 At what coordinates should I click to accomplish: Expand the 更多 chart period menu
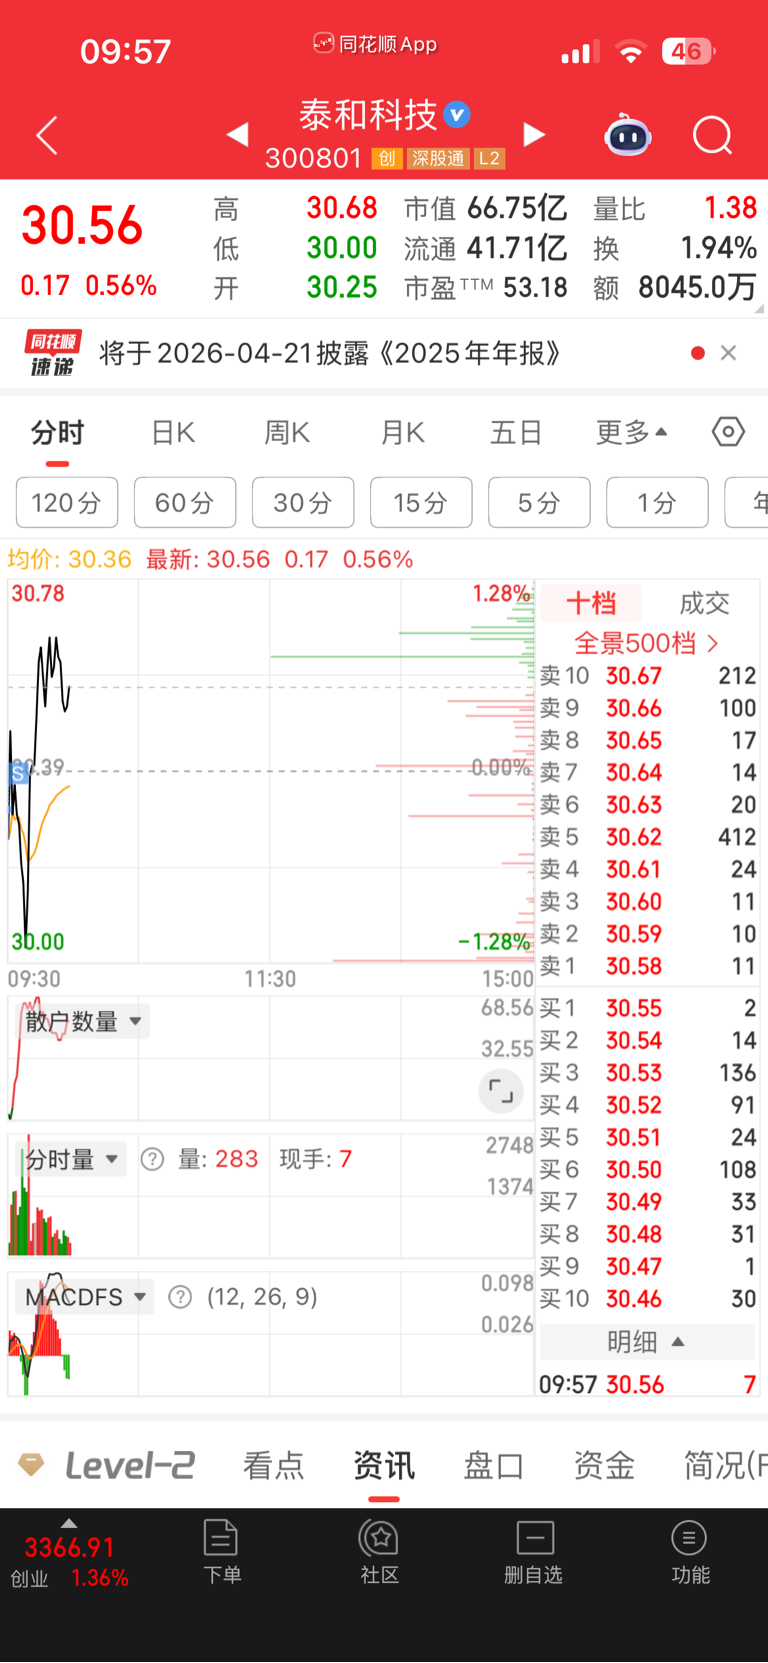pos(631,433)
